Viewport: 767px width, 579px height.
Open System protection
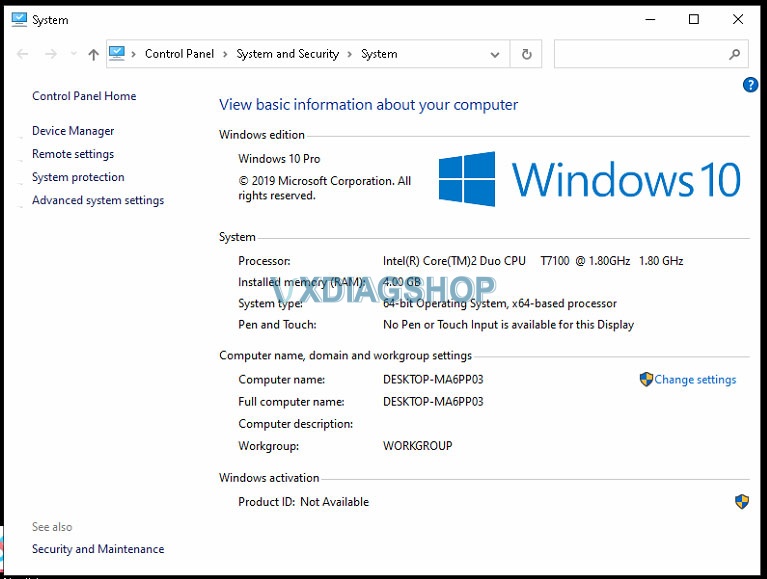(78, 177)
